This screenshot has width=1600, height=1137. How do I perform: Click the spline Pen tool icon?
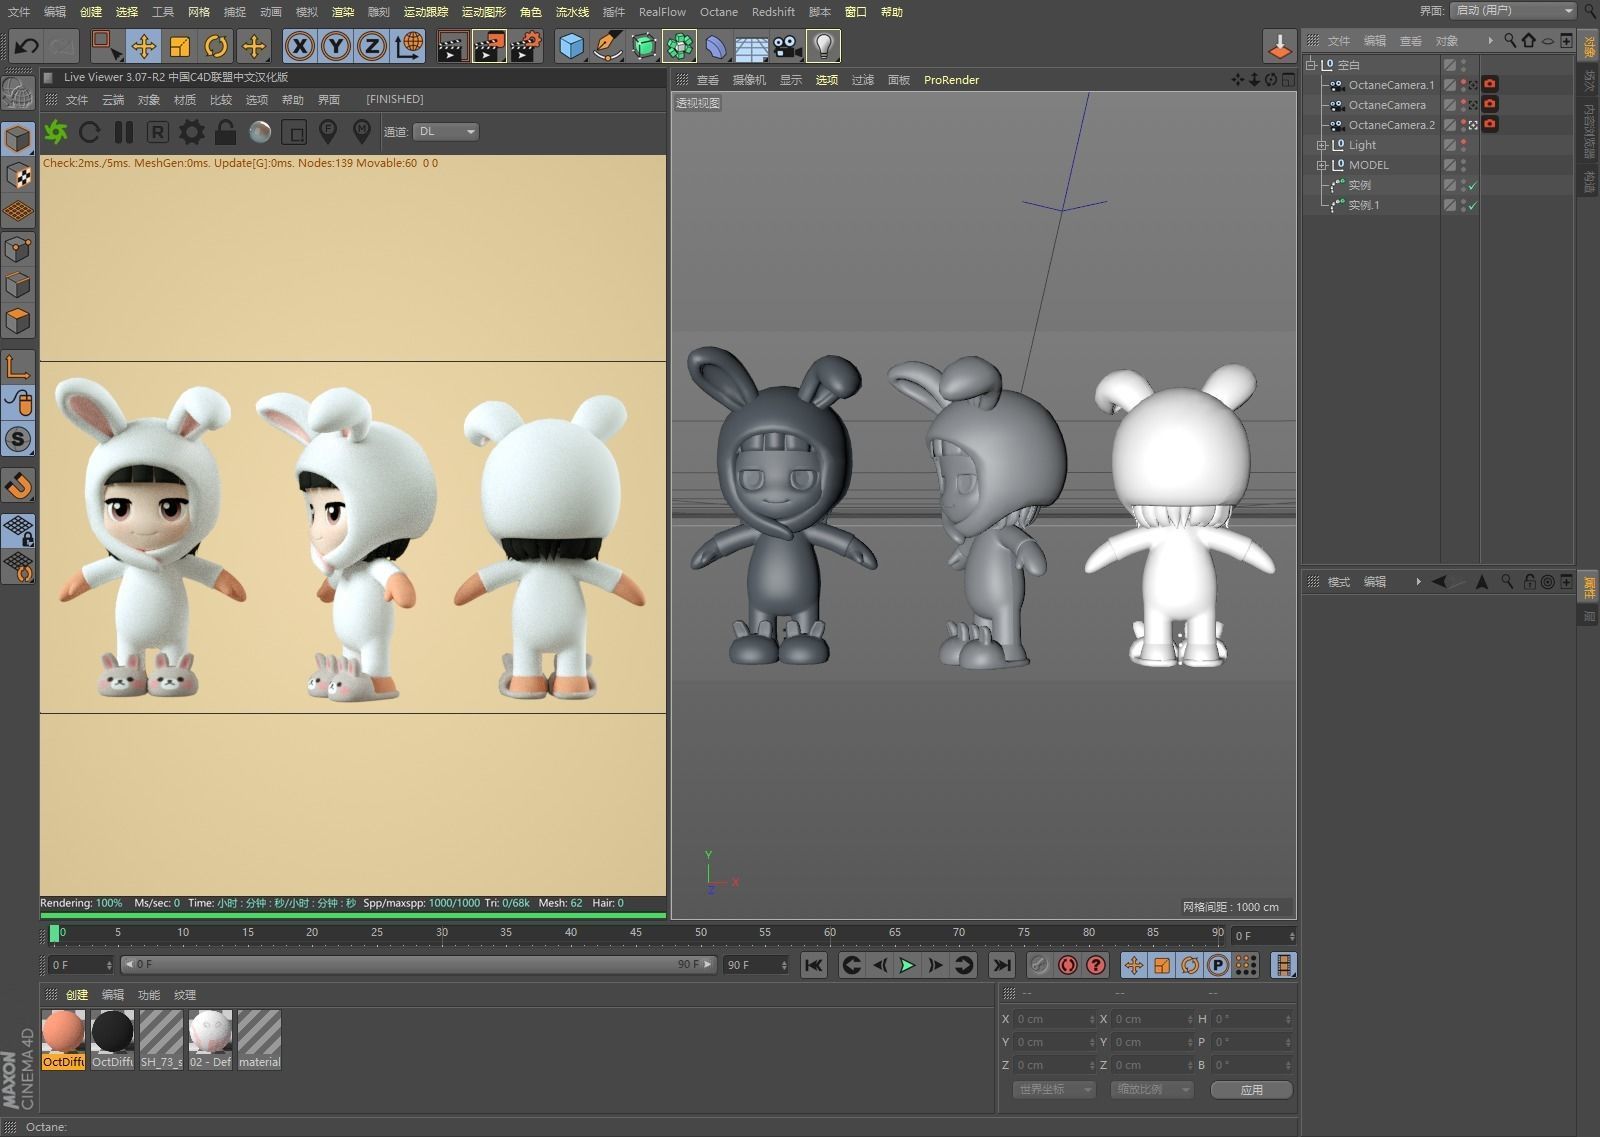click(607, 46)
